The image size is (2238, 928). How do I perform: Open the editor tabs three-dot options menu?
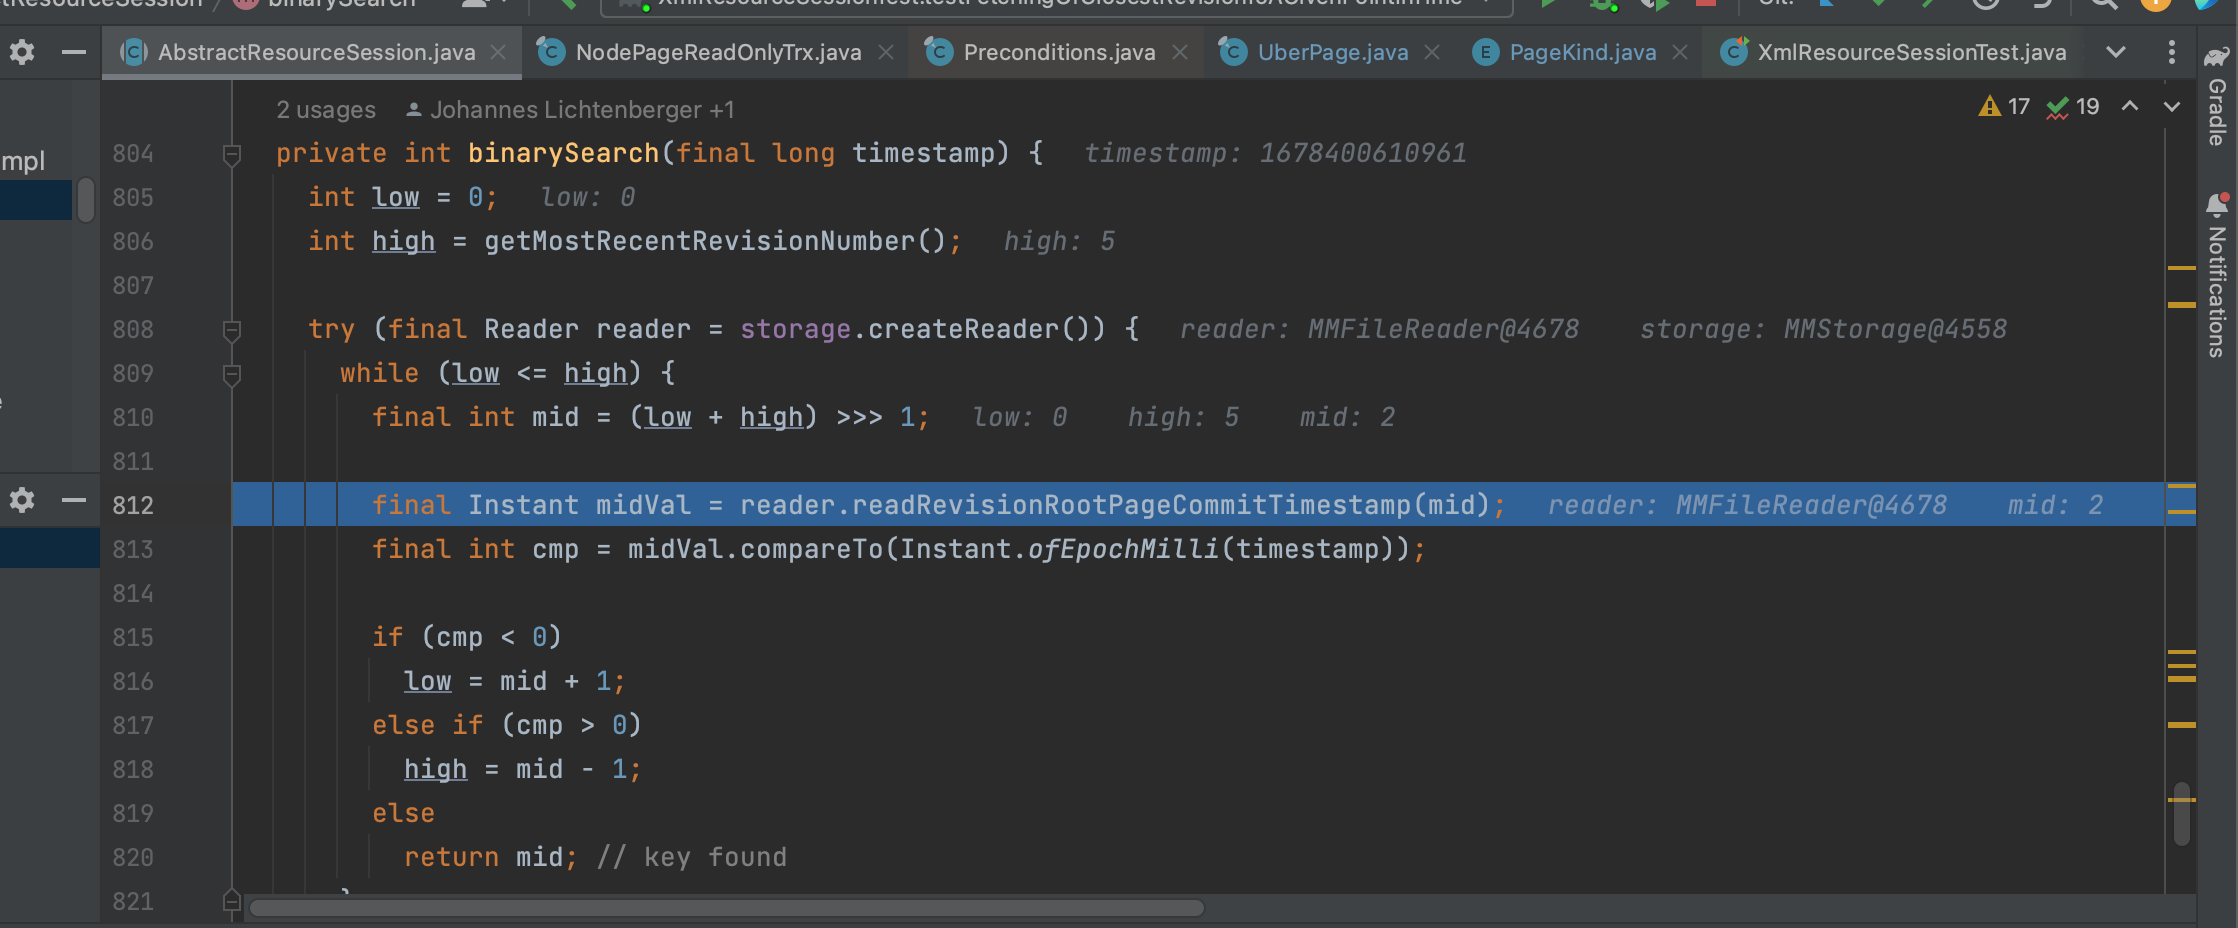tap(2171, 52)
